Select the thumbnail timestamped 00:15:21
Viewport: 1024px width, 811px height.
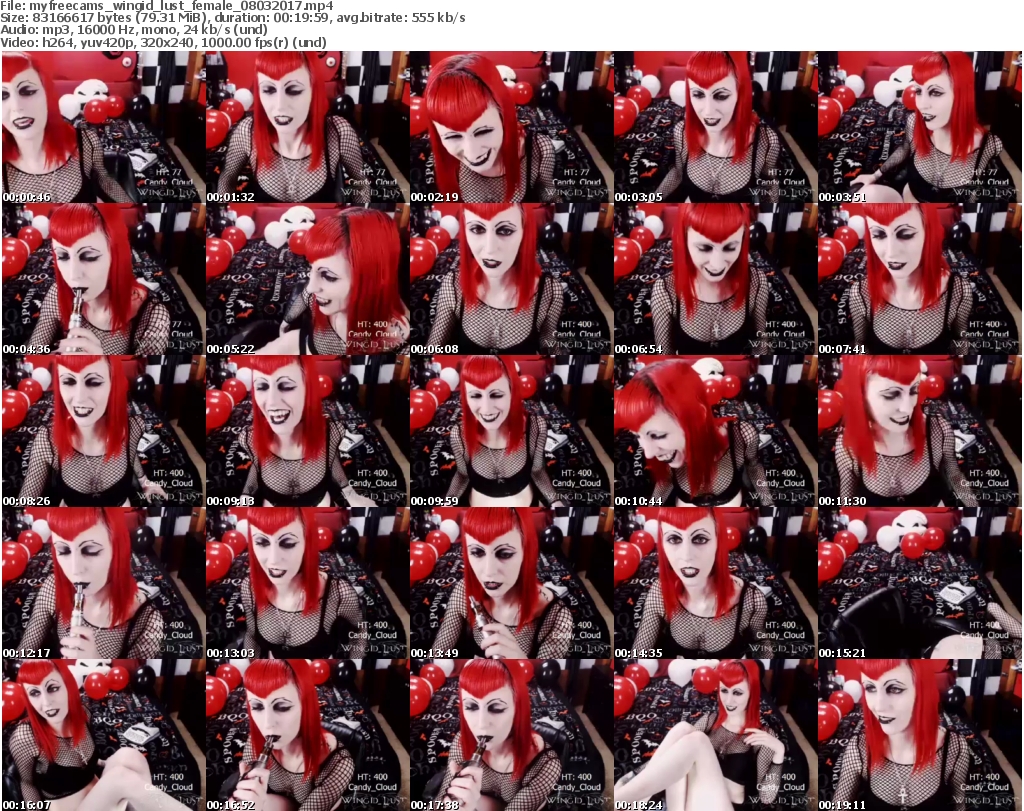pos(920,583)
